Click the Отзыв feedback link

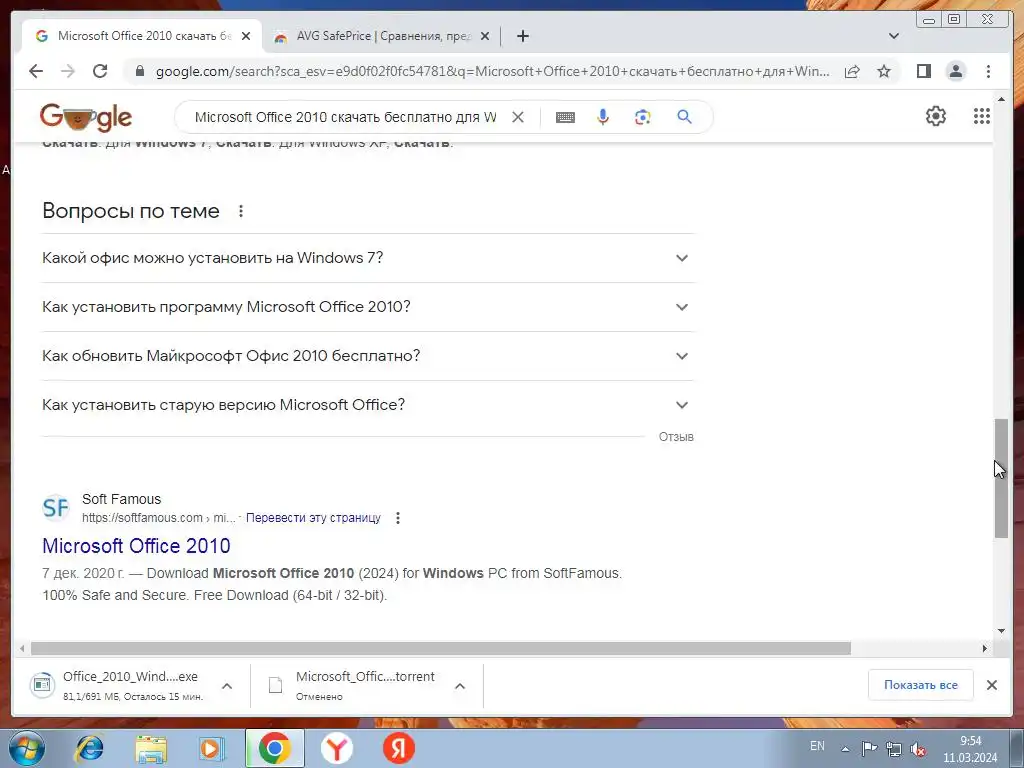[x=676, y=437]
